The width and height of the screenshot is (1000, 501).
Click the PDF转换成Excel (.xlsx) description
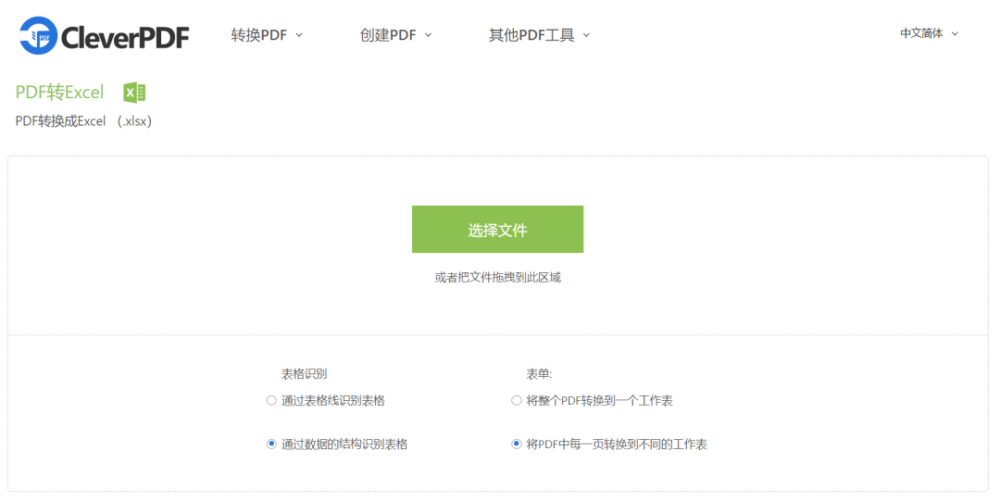click(84, 121)
